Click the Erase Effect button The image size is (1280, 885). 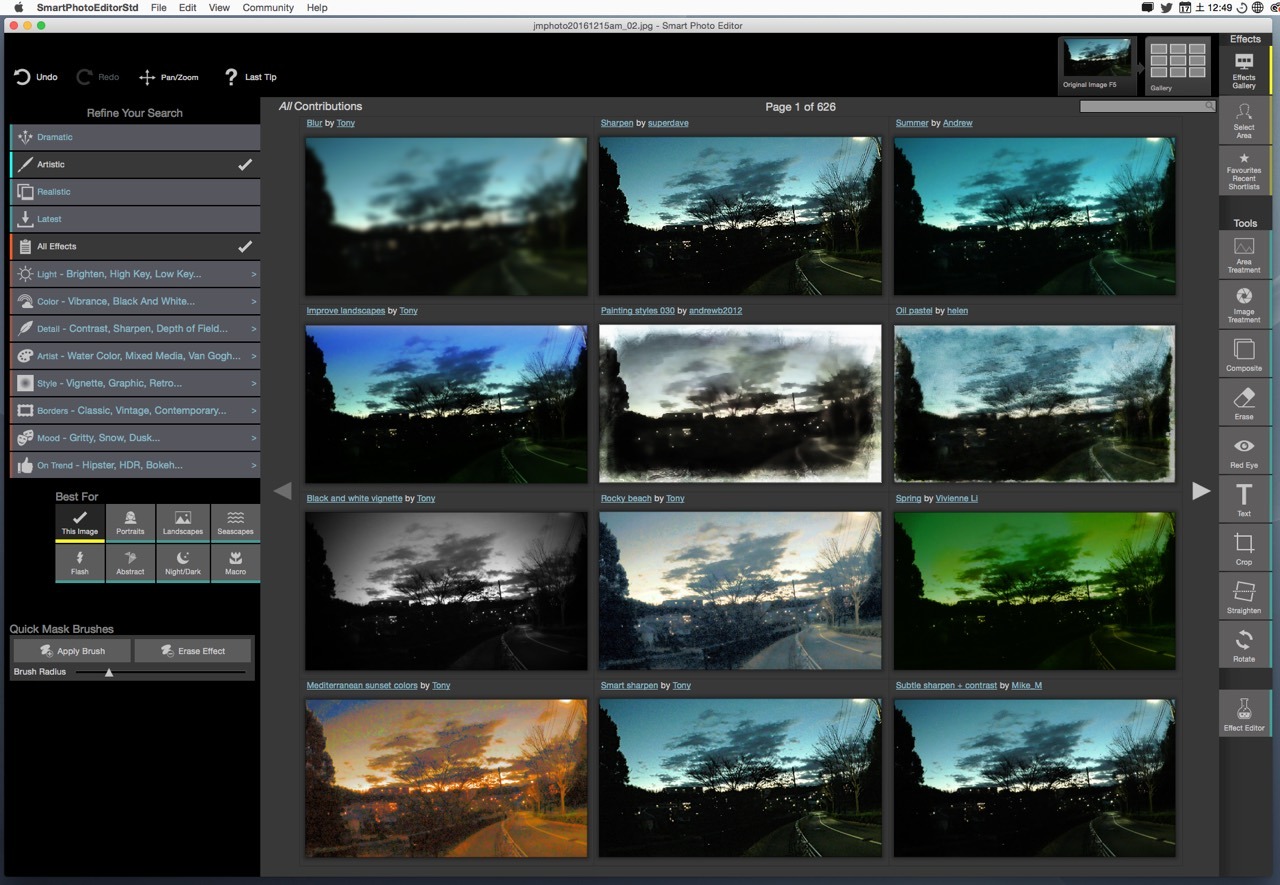click(x=193, y=651)
